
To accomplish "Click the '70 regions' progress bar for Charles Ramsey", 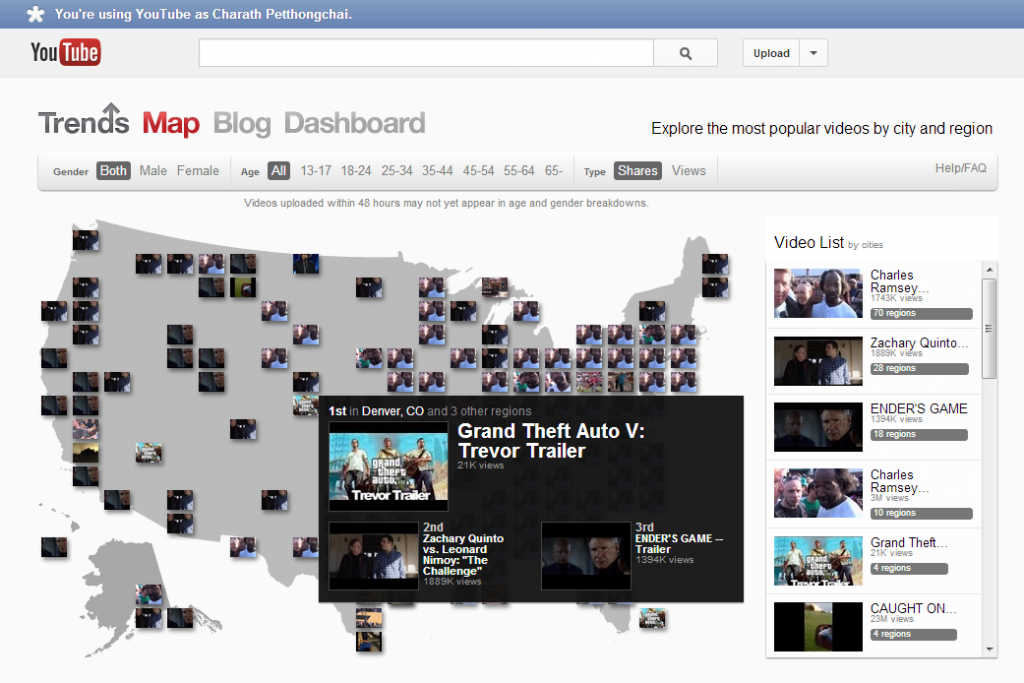I will 920,313.
